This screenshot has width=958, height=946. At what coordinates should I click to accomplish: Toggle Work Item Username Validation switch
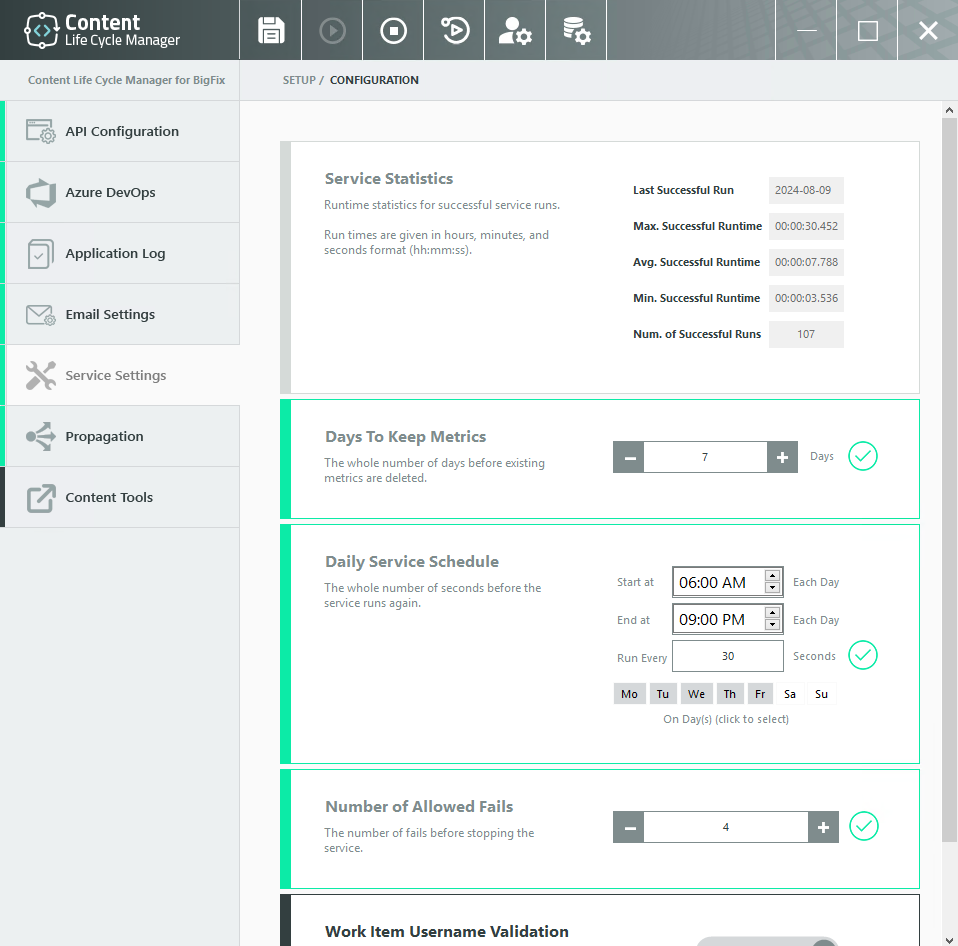click(767, 941)
